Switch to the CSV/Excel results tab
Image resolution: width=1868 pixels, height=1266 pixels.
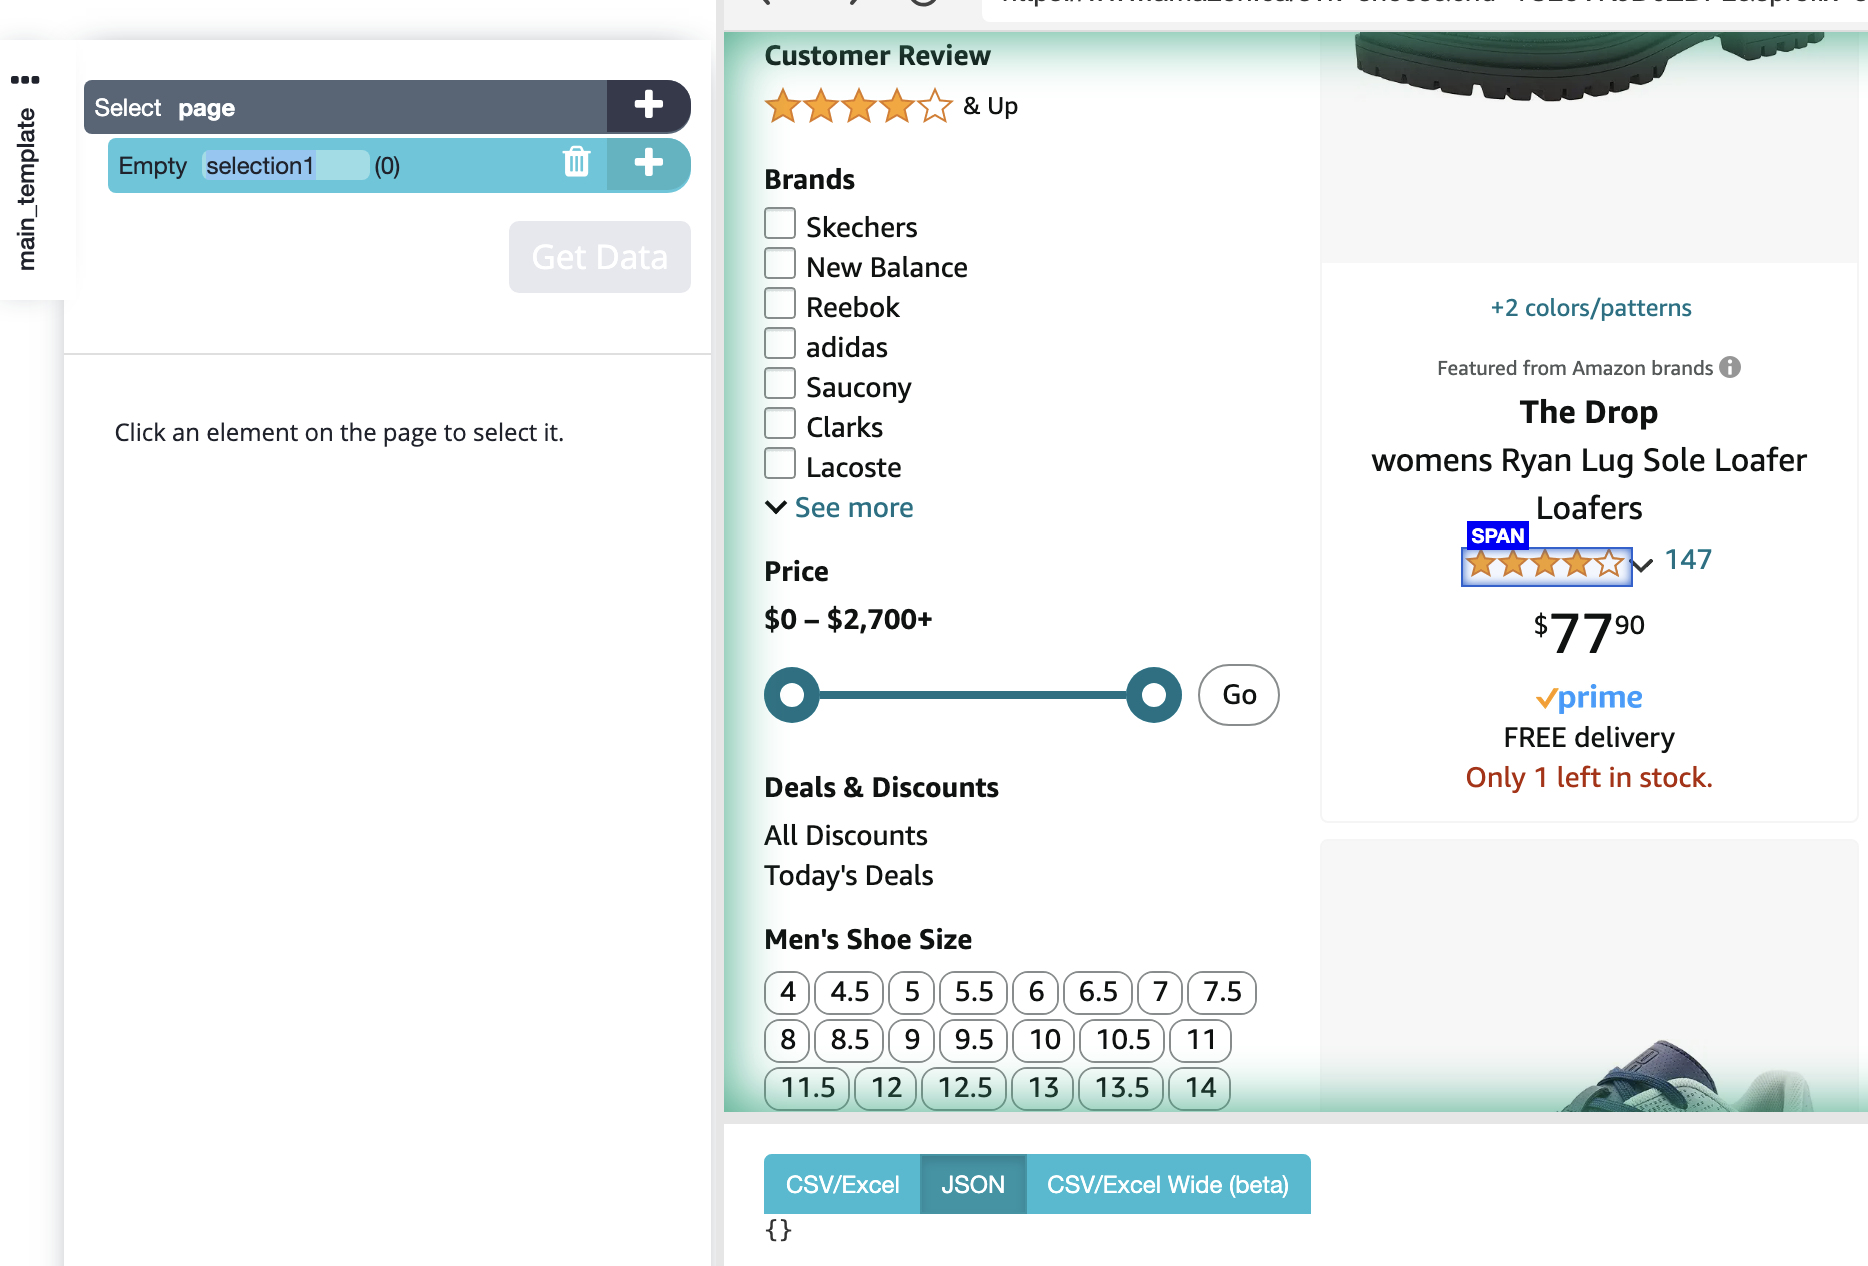click(x=842, y=1184)
